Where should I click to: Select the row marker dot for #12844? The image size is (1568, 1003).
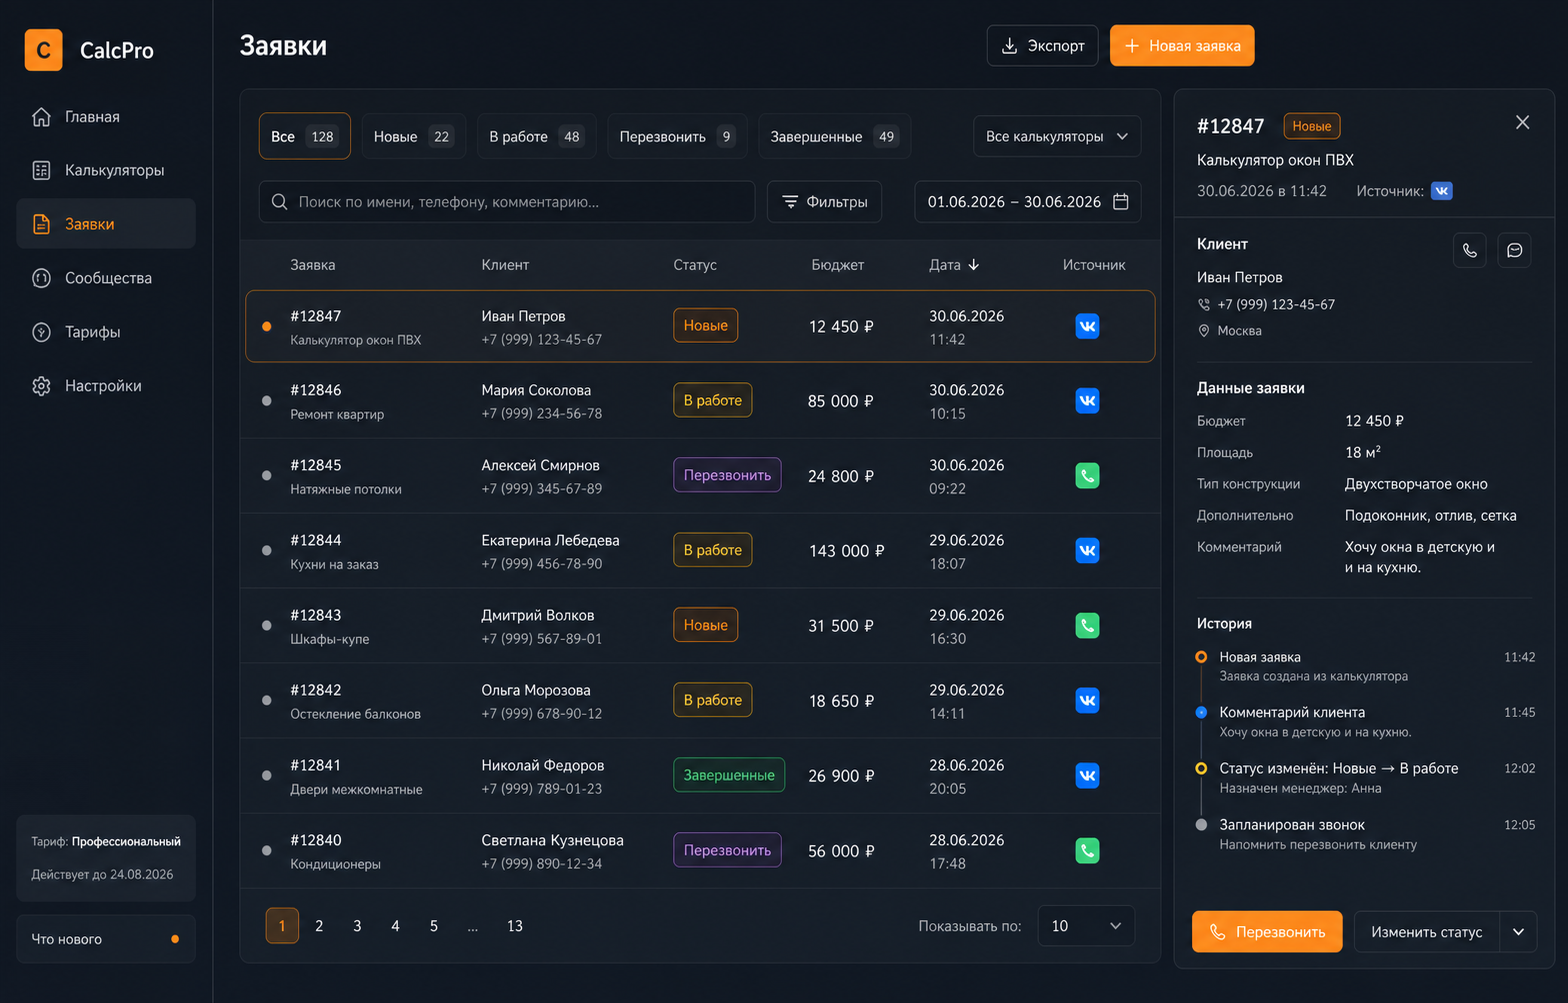tap(266, 551)
